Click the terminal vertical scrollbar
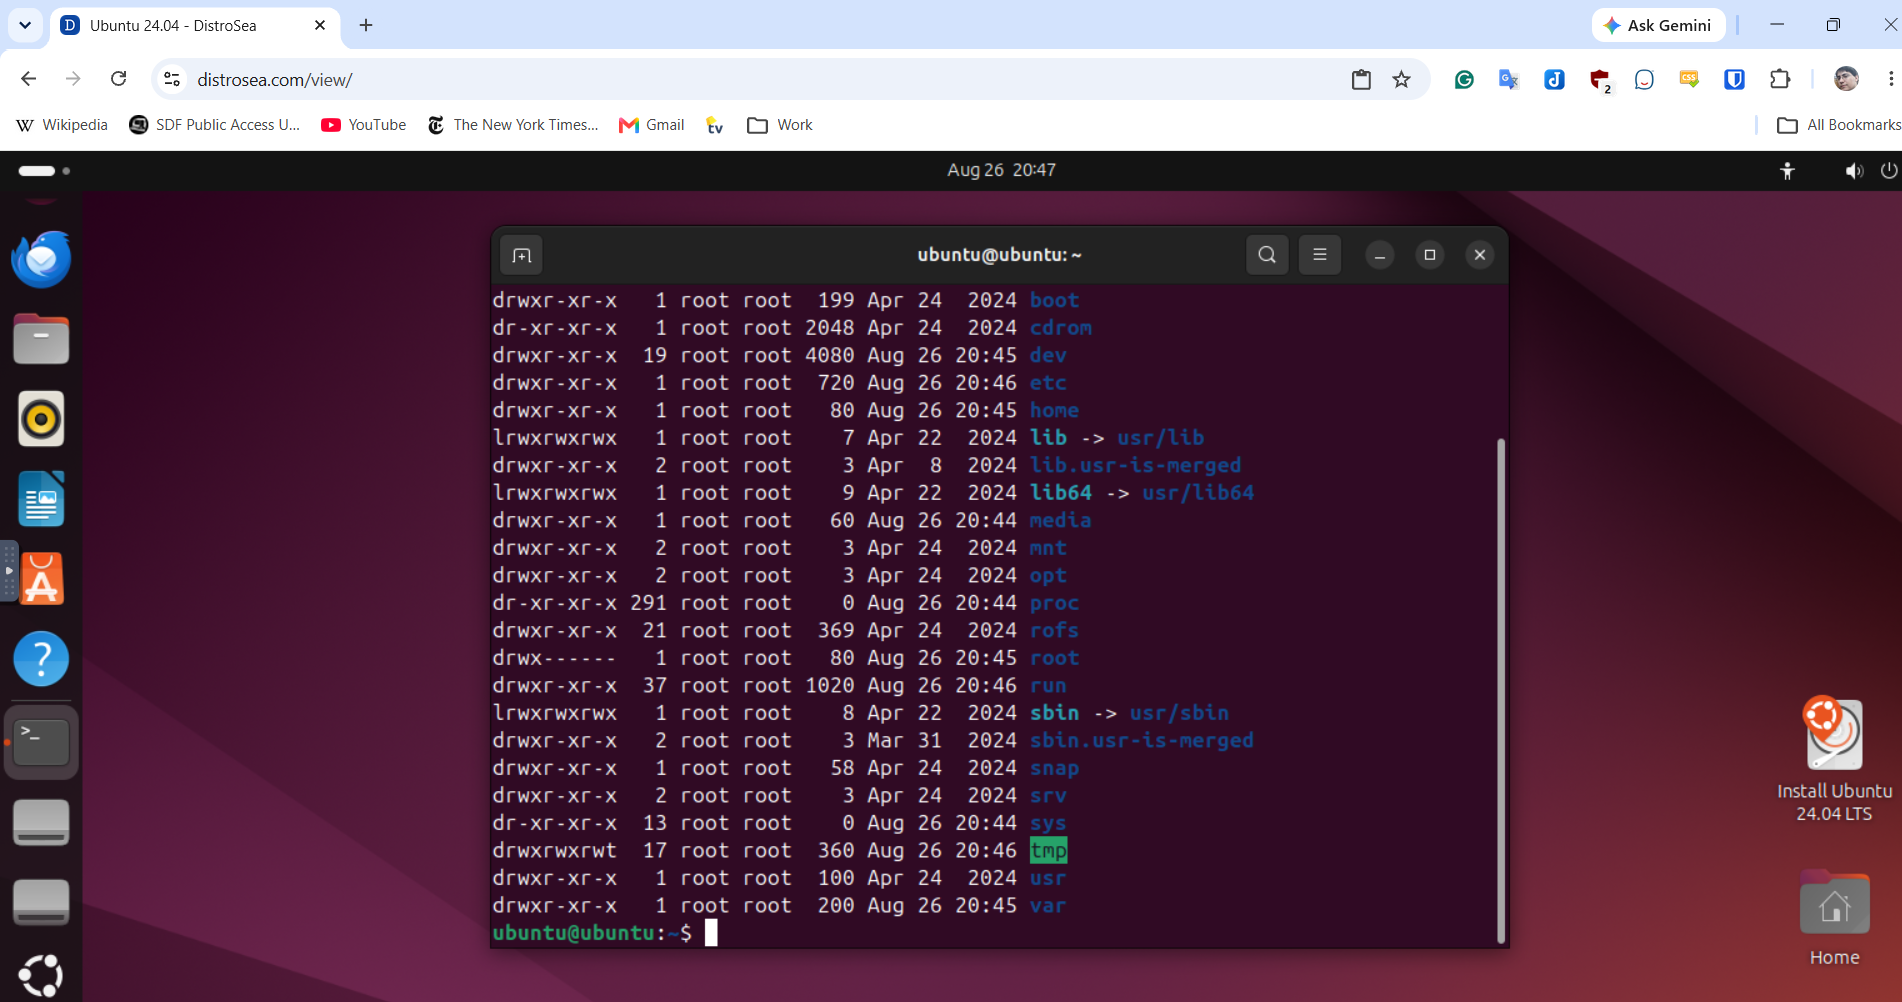Image resolution: width=1902 pixels, height=1002 pixels. [1500, 690]
